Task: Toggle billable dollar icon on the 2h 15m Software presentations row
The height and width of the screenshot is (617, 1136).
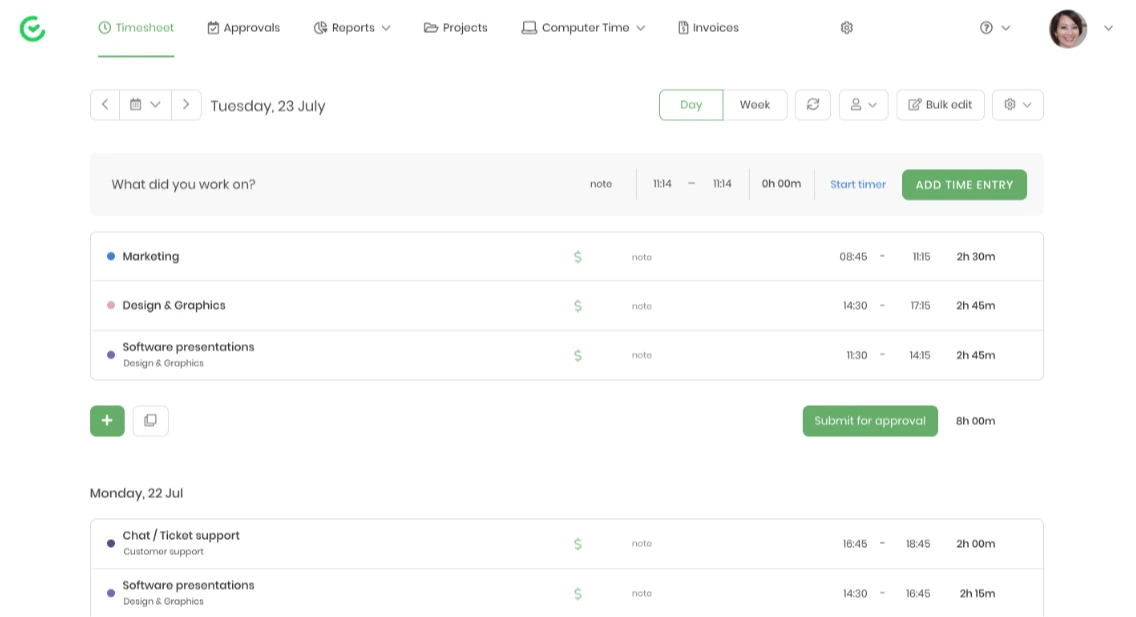Action: pos(577,594)
